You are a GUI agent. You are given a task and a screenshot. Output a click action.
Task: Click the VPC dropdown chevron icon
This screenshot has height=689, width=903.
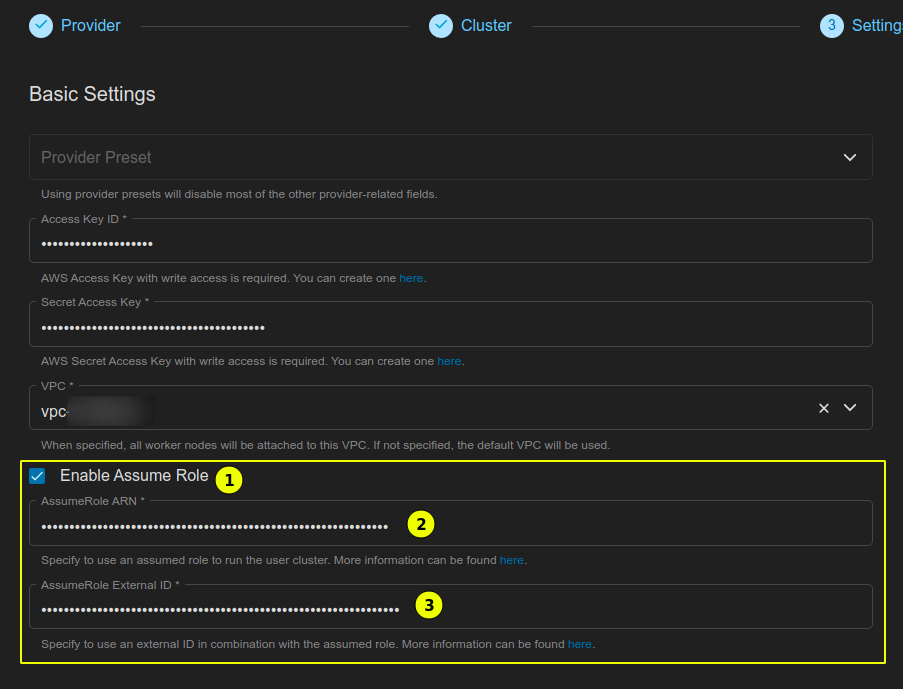pyautogui.click(x=849, y=407)
